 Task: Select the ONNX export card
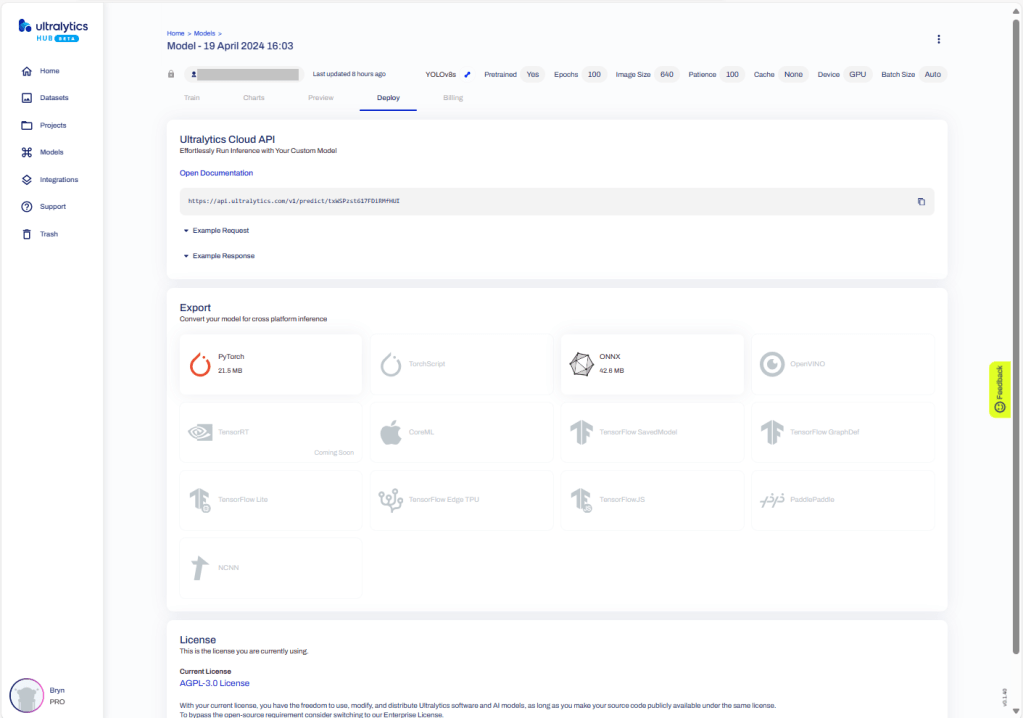pyautogui.click(x=652, y=364)
